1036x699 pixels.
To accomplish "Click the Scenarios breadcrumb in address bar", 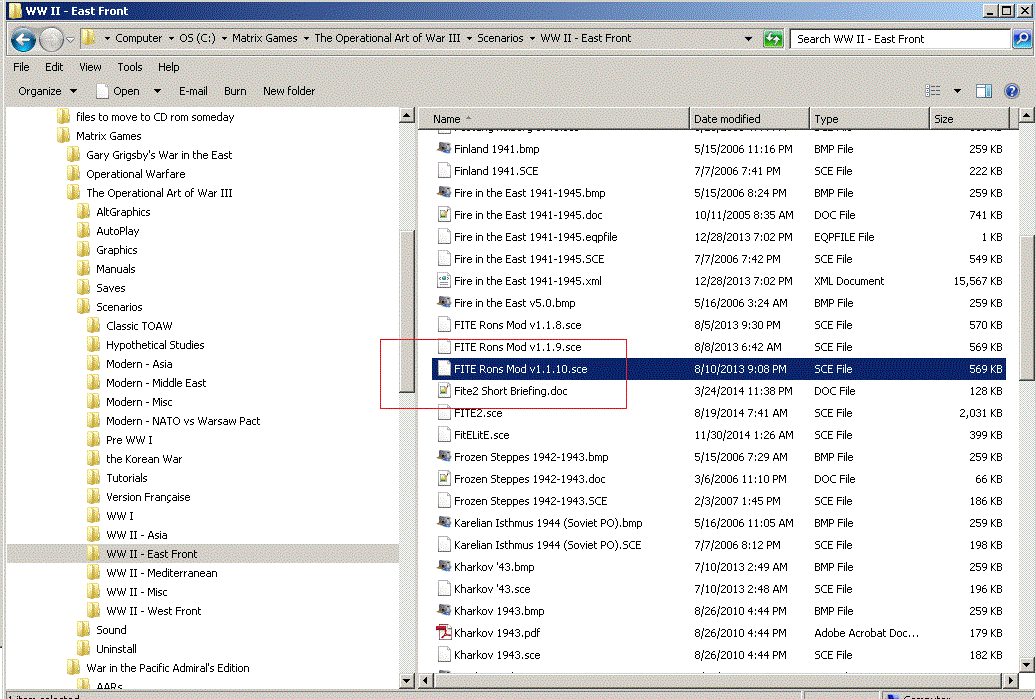I will [x=500, y=38].
